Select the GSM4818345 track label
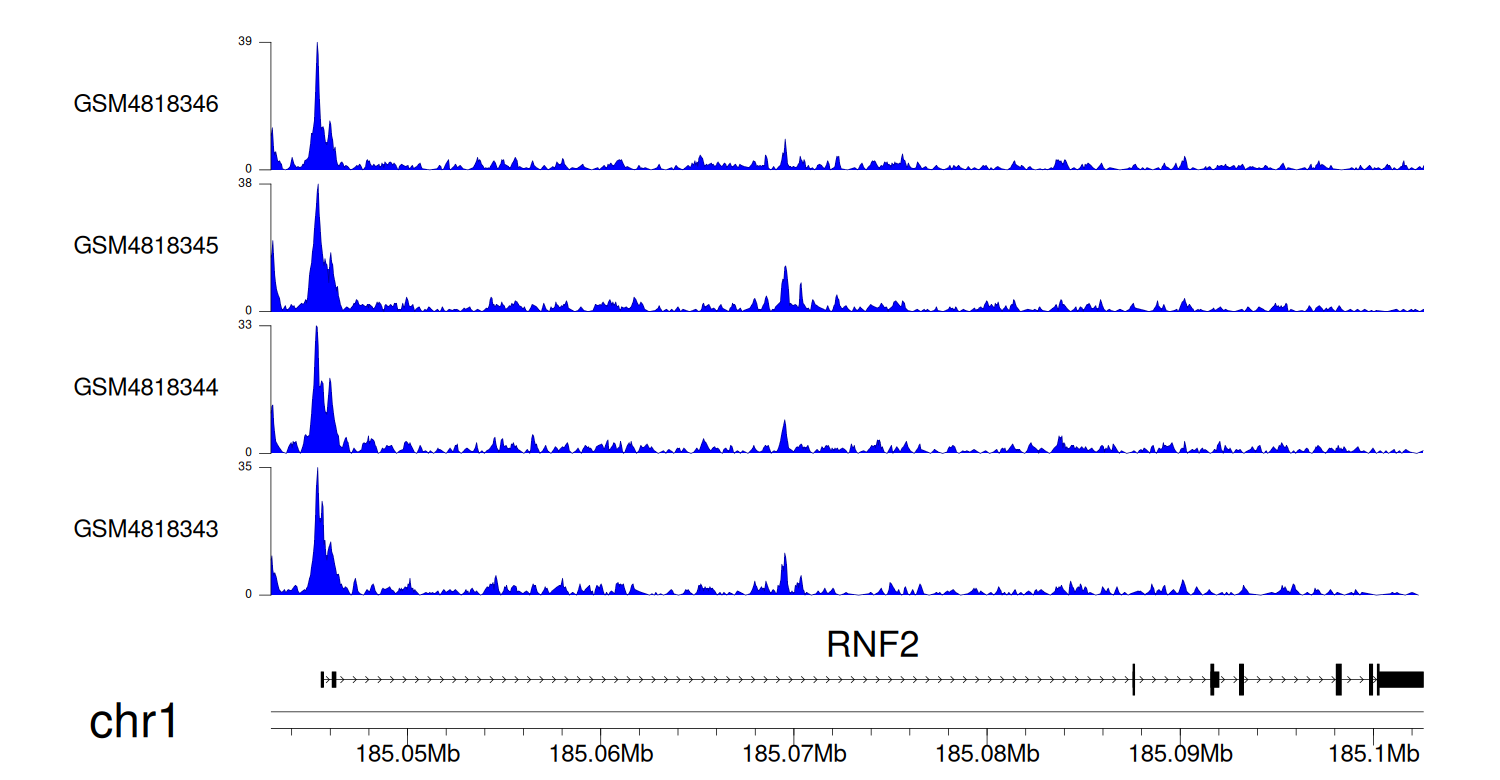Viewport: 1500px width, 780px height. [x=146, y=245]
